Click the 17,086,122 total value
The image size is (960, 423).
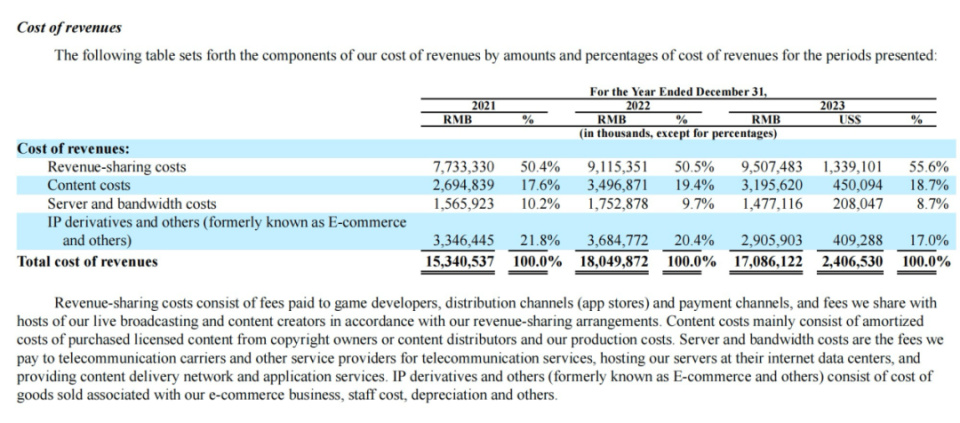pyautogui.click(x=772, y=261)
